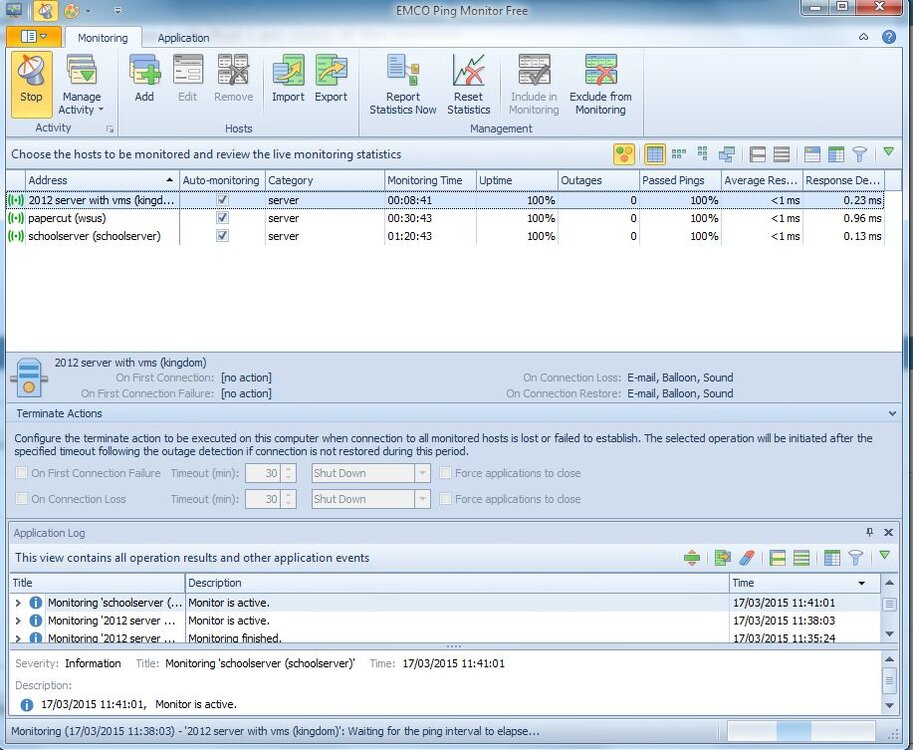Pin the Application Log panel
This screenshot has height=750, width=913.
pyautogui.click(x=869, y=532)
